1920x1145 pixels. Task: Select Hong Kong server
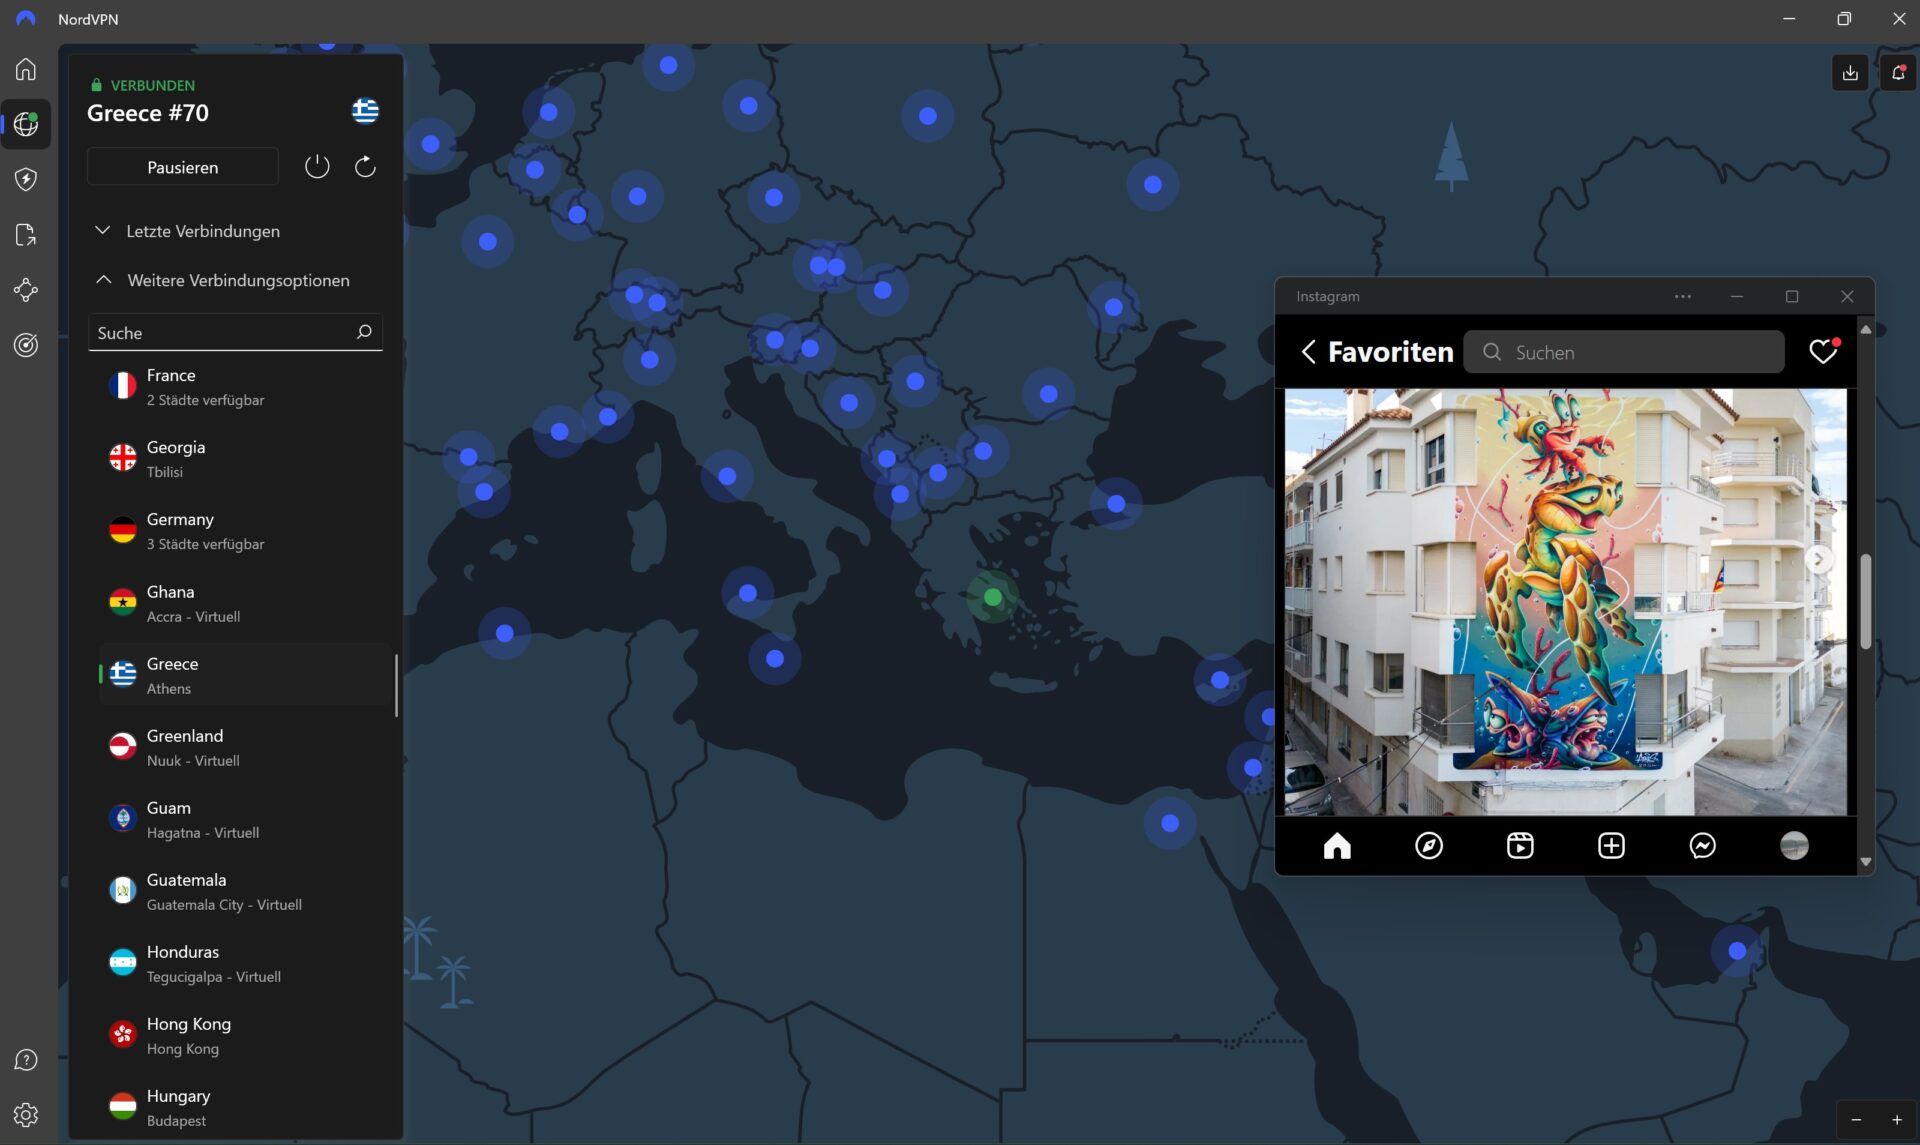click(x=244, y=1035)
